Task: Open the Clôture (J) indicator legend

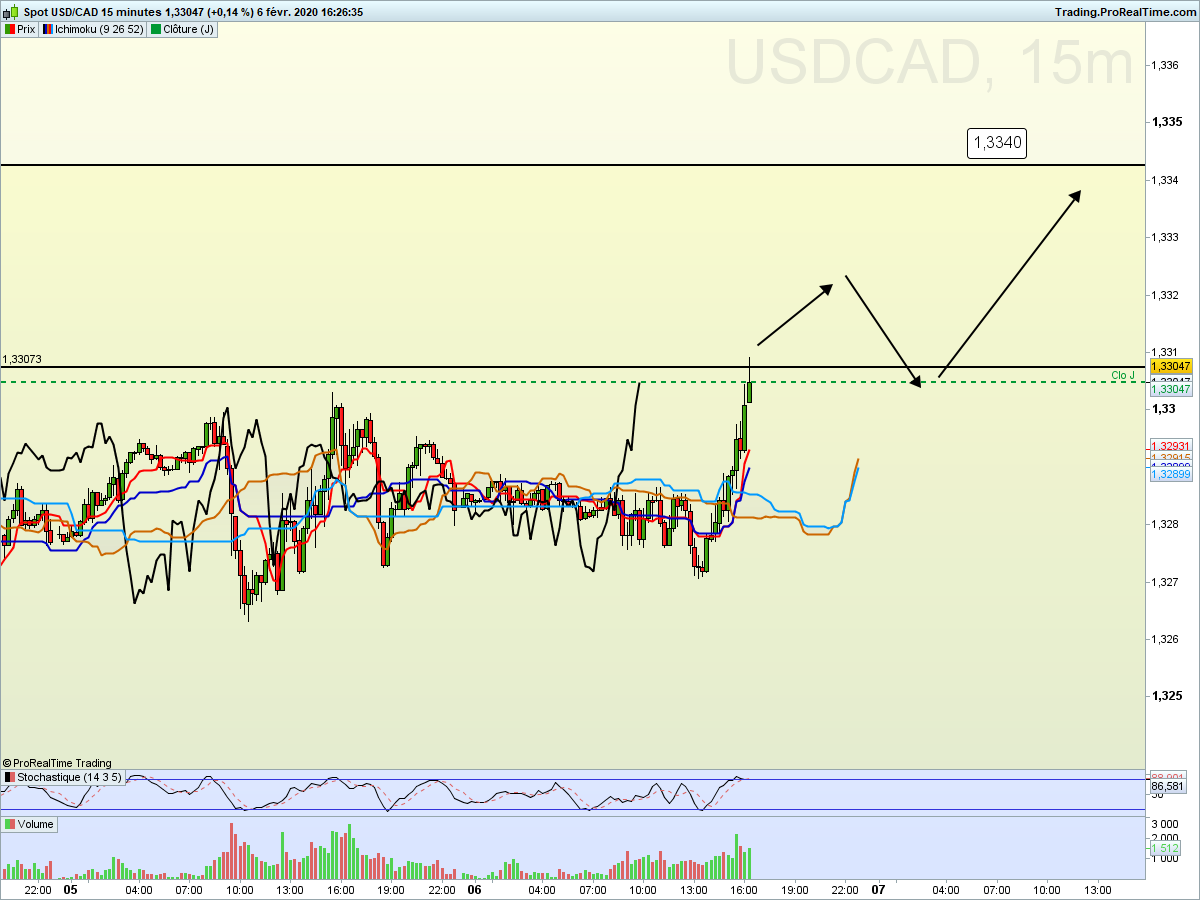Action: [182, 29]
